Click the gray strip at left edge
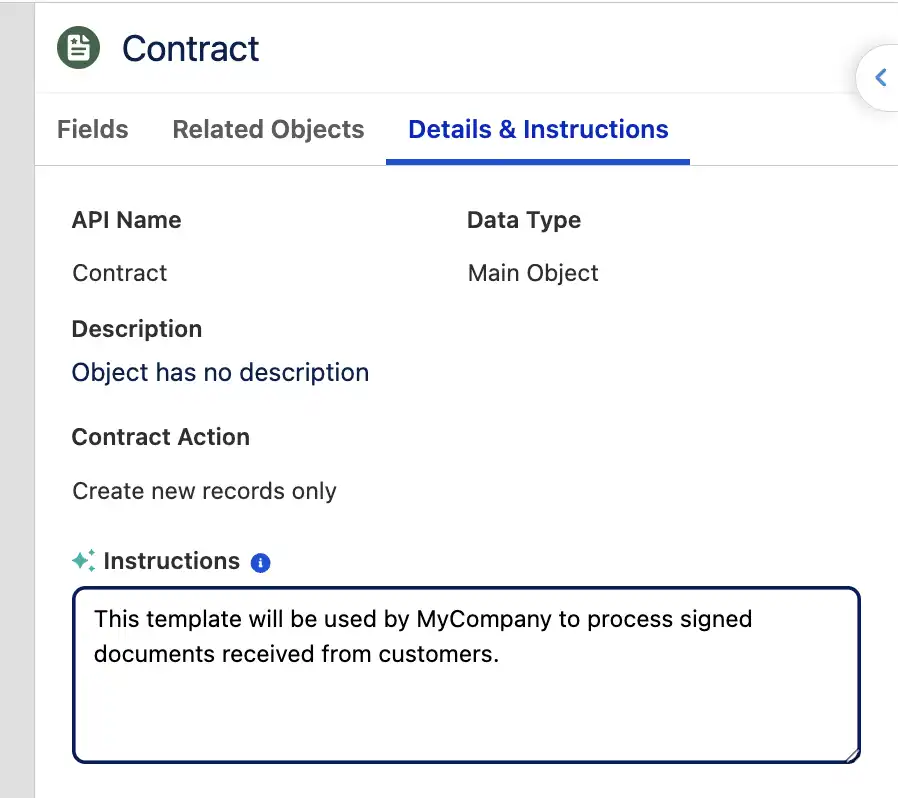This screenshot has width=898, height=798. (x=17, y=400)
